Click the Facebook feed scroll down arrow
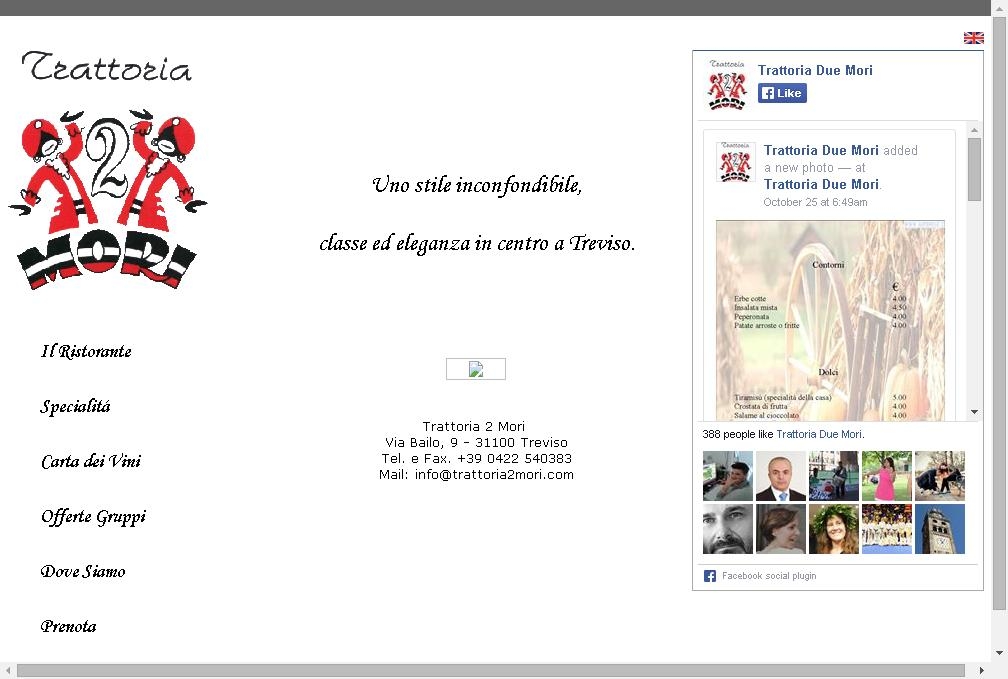 click(975, 412)
